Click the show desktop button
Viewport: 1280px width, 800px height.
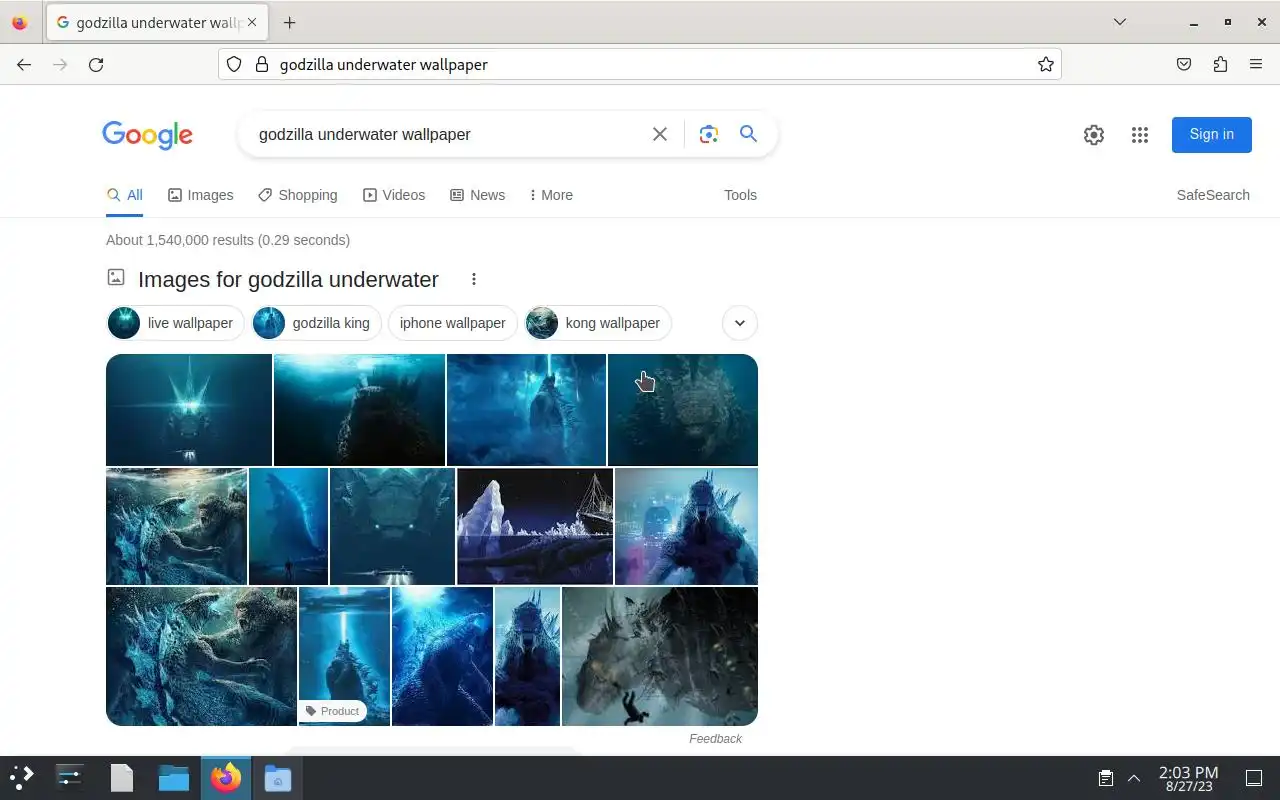(1253, 778)
